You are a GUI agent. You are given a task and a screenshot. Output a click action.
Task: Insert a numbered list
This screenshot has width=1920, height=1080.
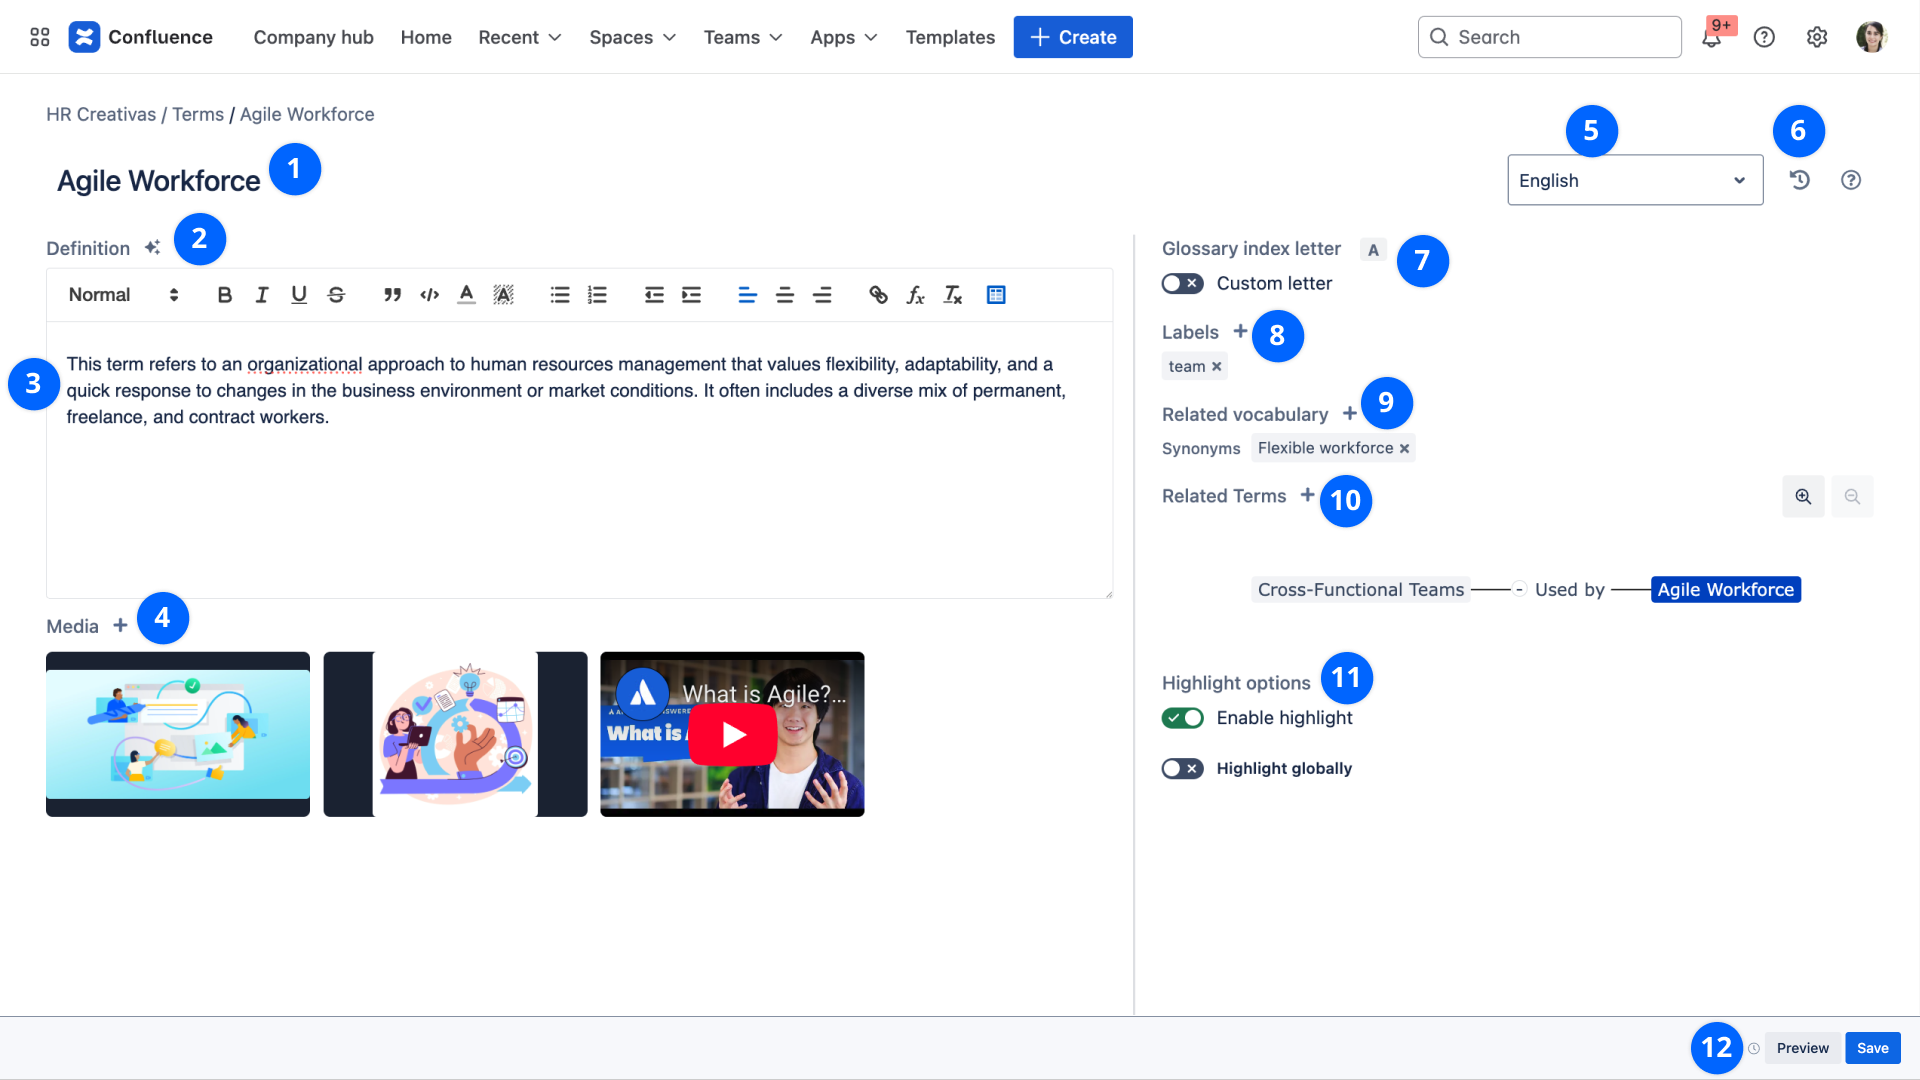click(x=597, y=295)
